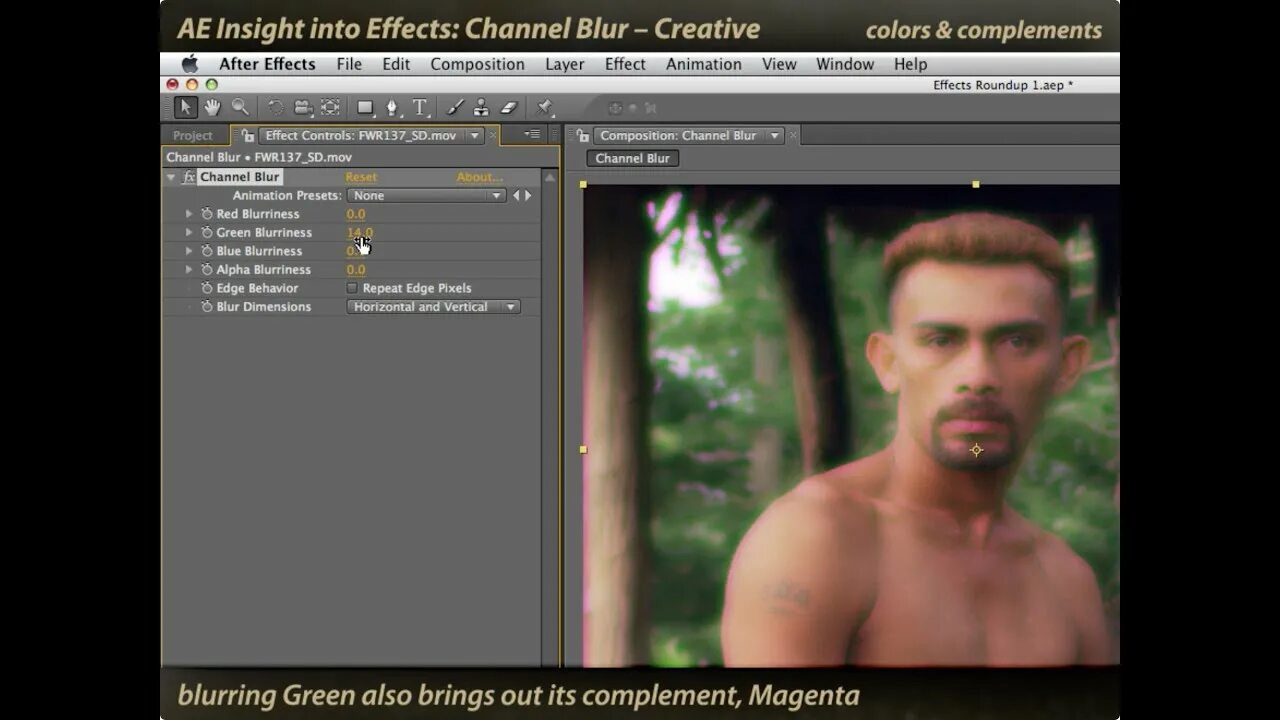Toggle the lock on Composition panel
1280x720 pixels.
(x=583, y=135)
